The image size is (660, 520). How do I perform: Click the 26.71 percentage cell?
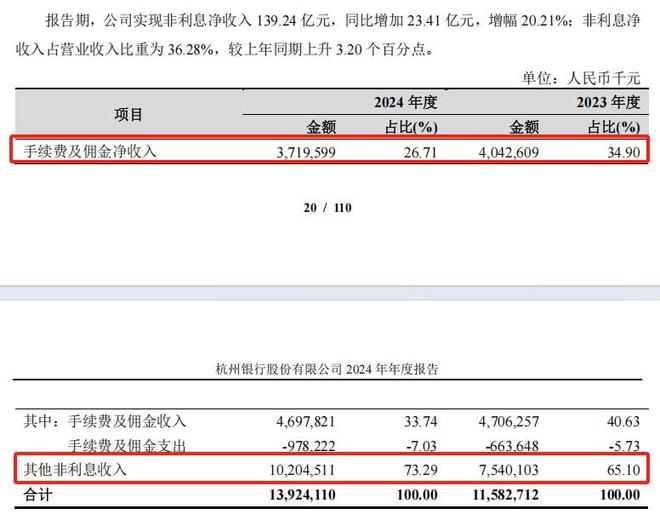(421, 152)
